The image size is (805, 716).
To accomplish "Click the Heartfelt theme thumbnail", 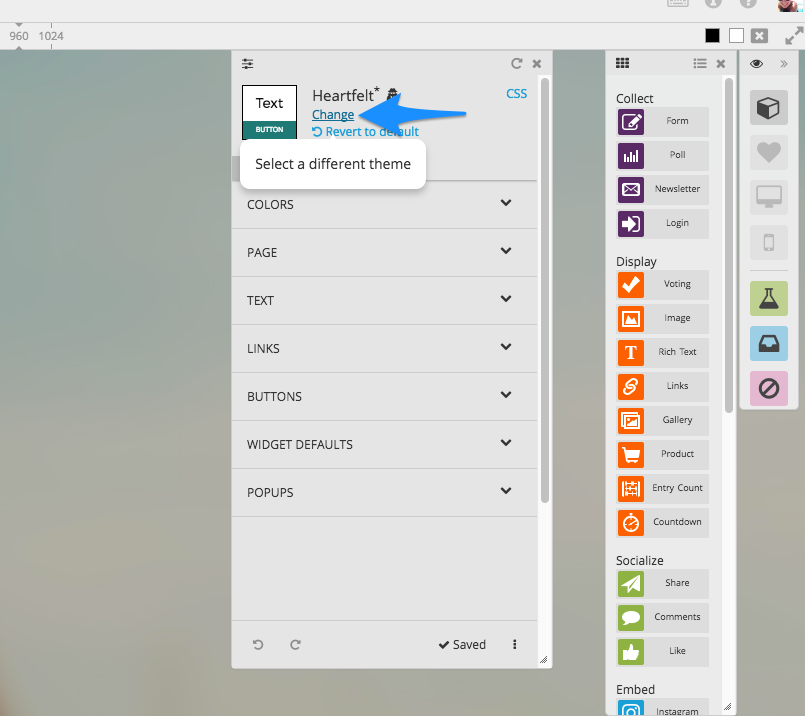I will (269, 111).
